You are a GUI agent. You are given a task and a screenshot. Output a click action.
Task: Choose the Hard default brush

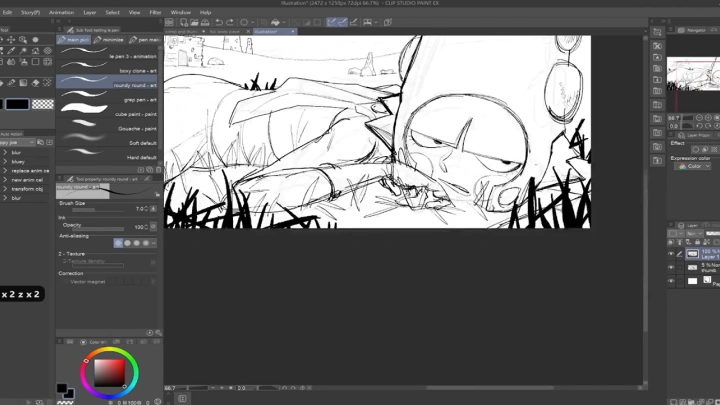[x=107, y=155]
